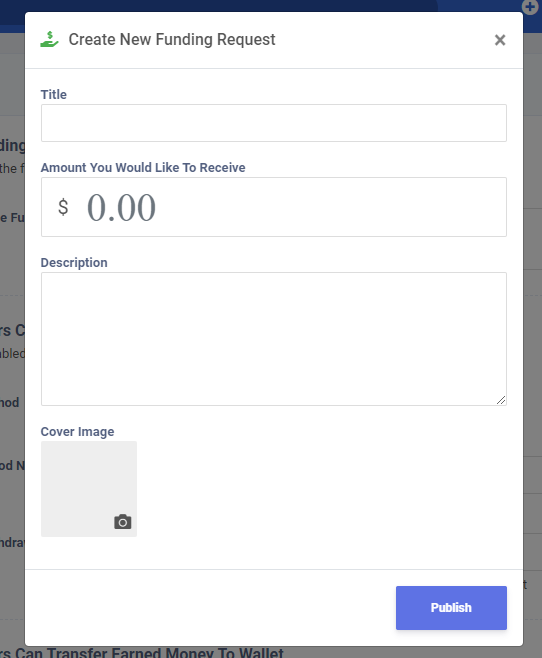Click blank space right of cover image box
Screen dimensions: 542x658
(321, 488)
